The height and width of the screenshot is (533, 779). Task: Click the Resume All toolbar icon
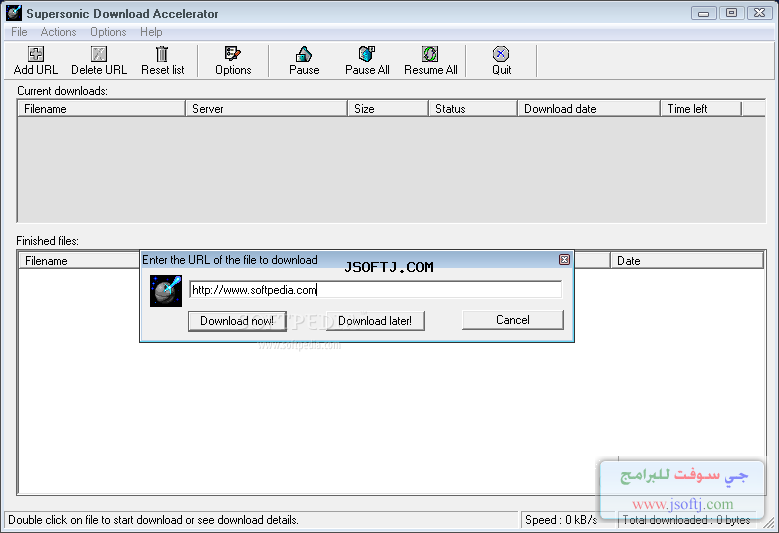pyautogui.click(x=430, y=54)
